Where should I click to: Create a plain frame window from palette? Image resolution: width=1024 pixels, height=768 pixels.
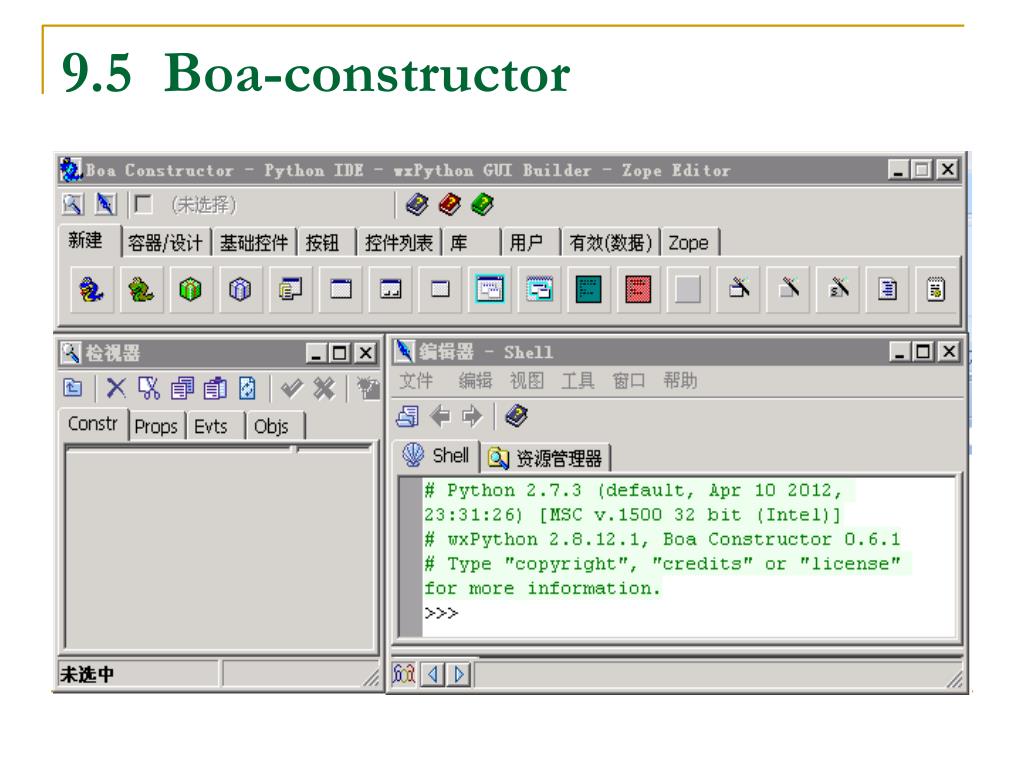coord(340,289)
